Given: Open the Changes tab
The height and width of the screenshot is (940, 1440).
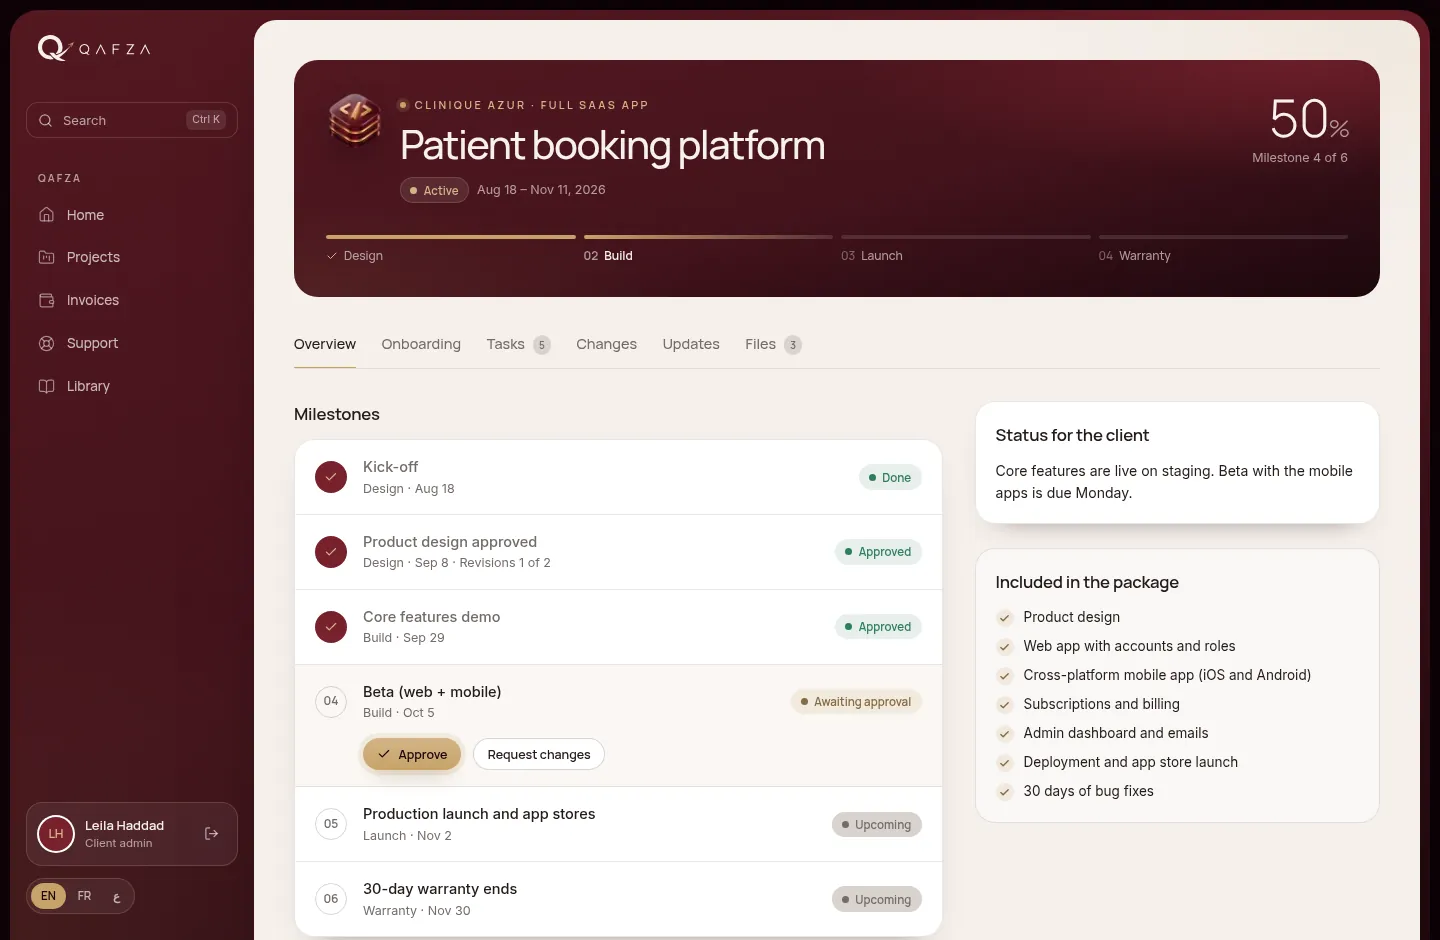Looking at the screenshot, I should pyautogui.click(x=606, y=344).
